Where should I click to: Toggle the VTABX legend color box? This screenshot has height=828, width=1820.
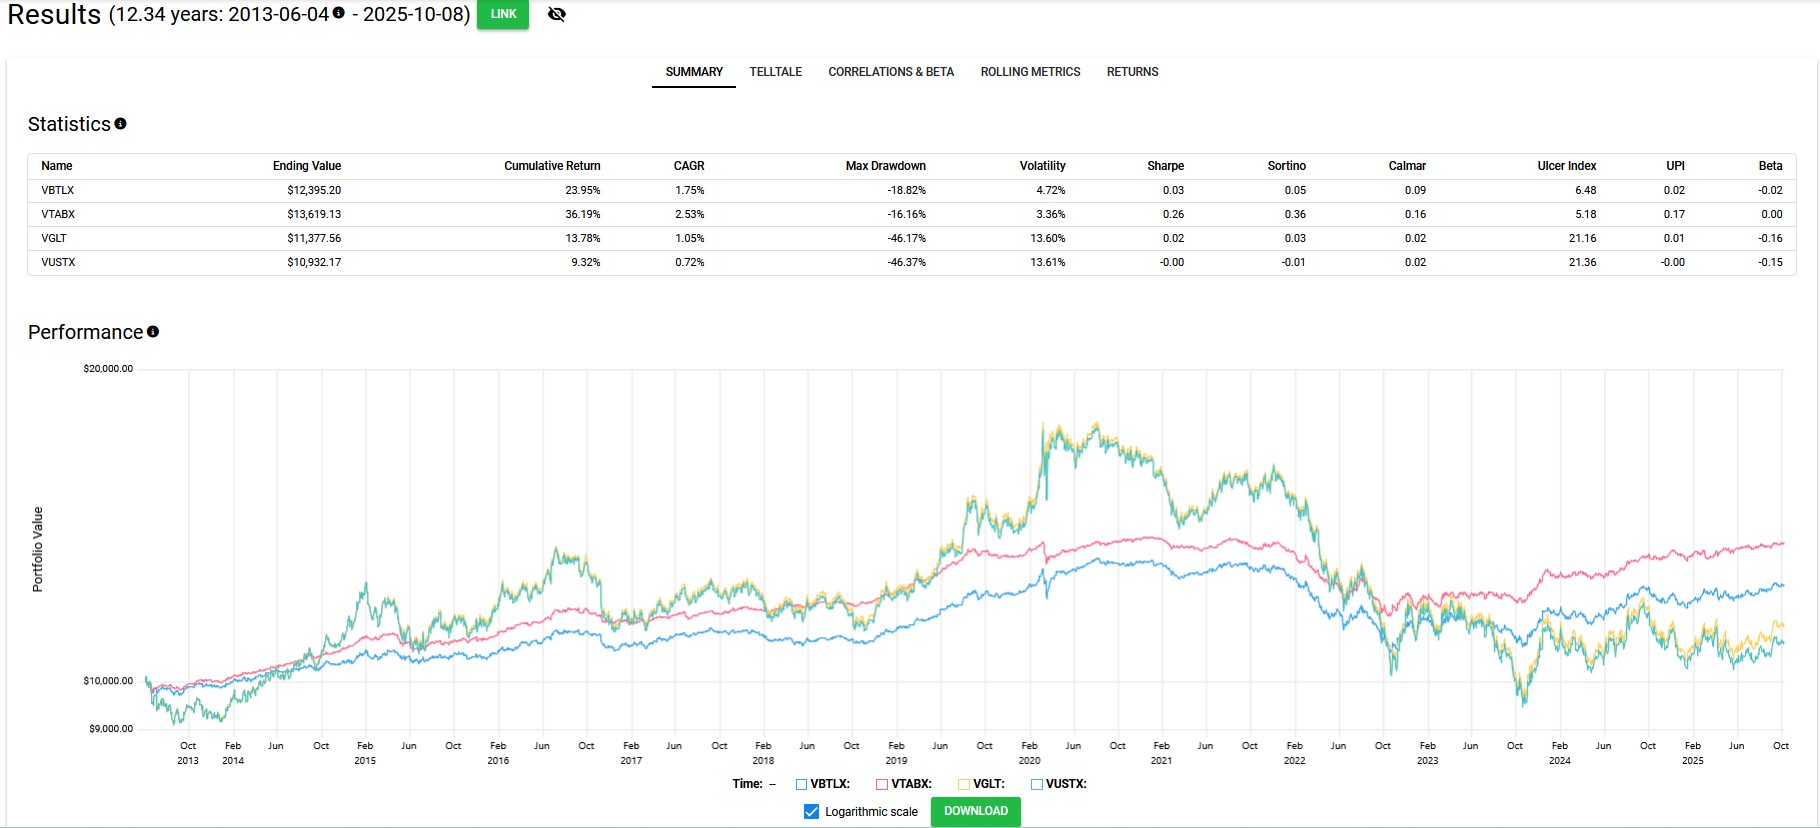pyautogui.click(x=882, y=784)
